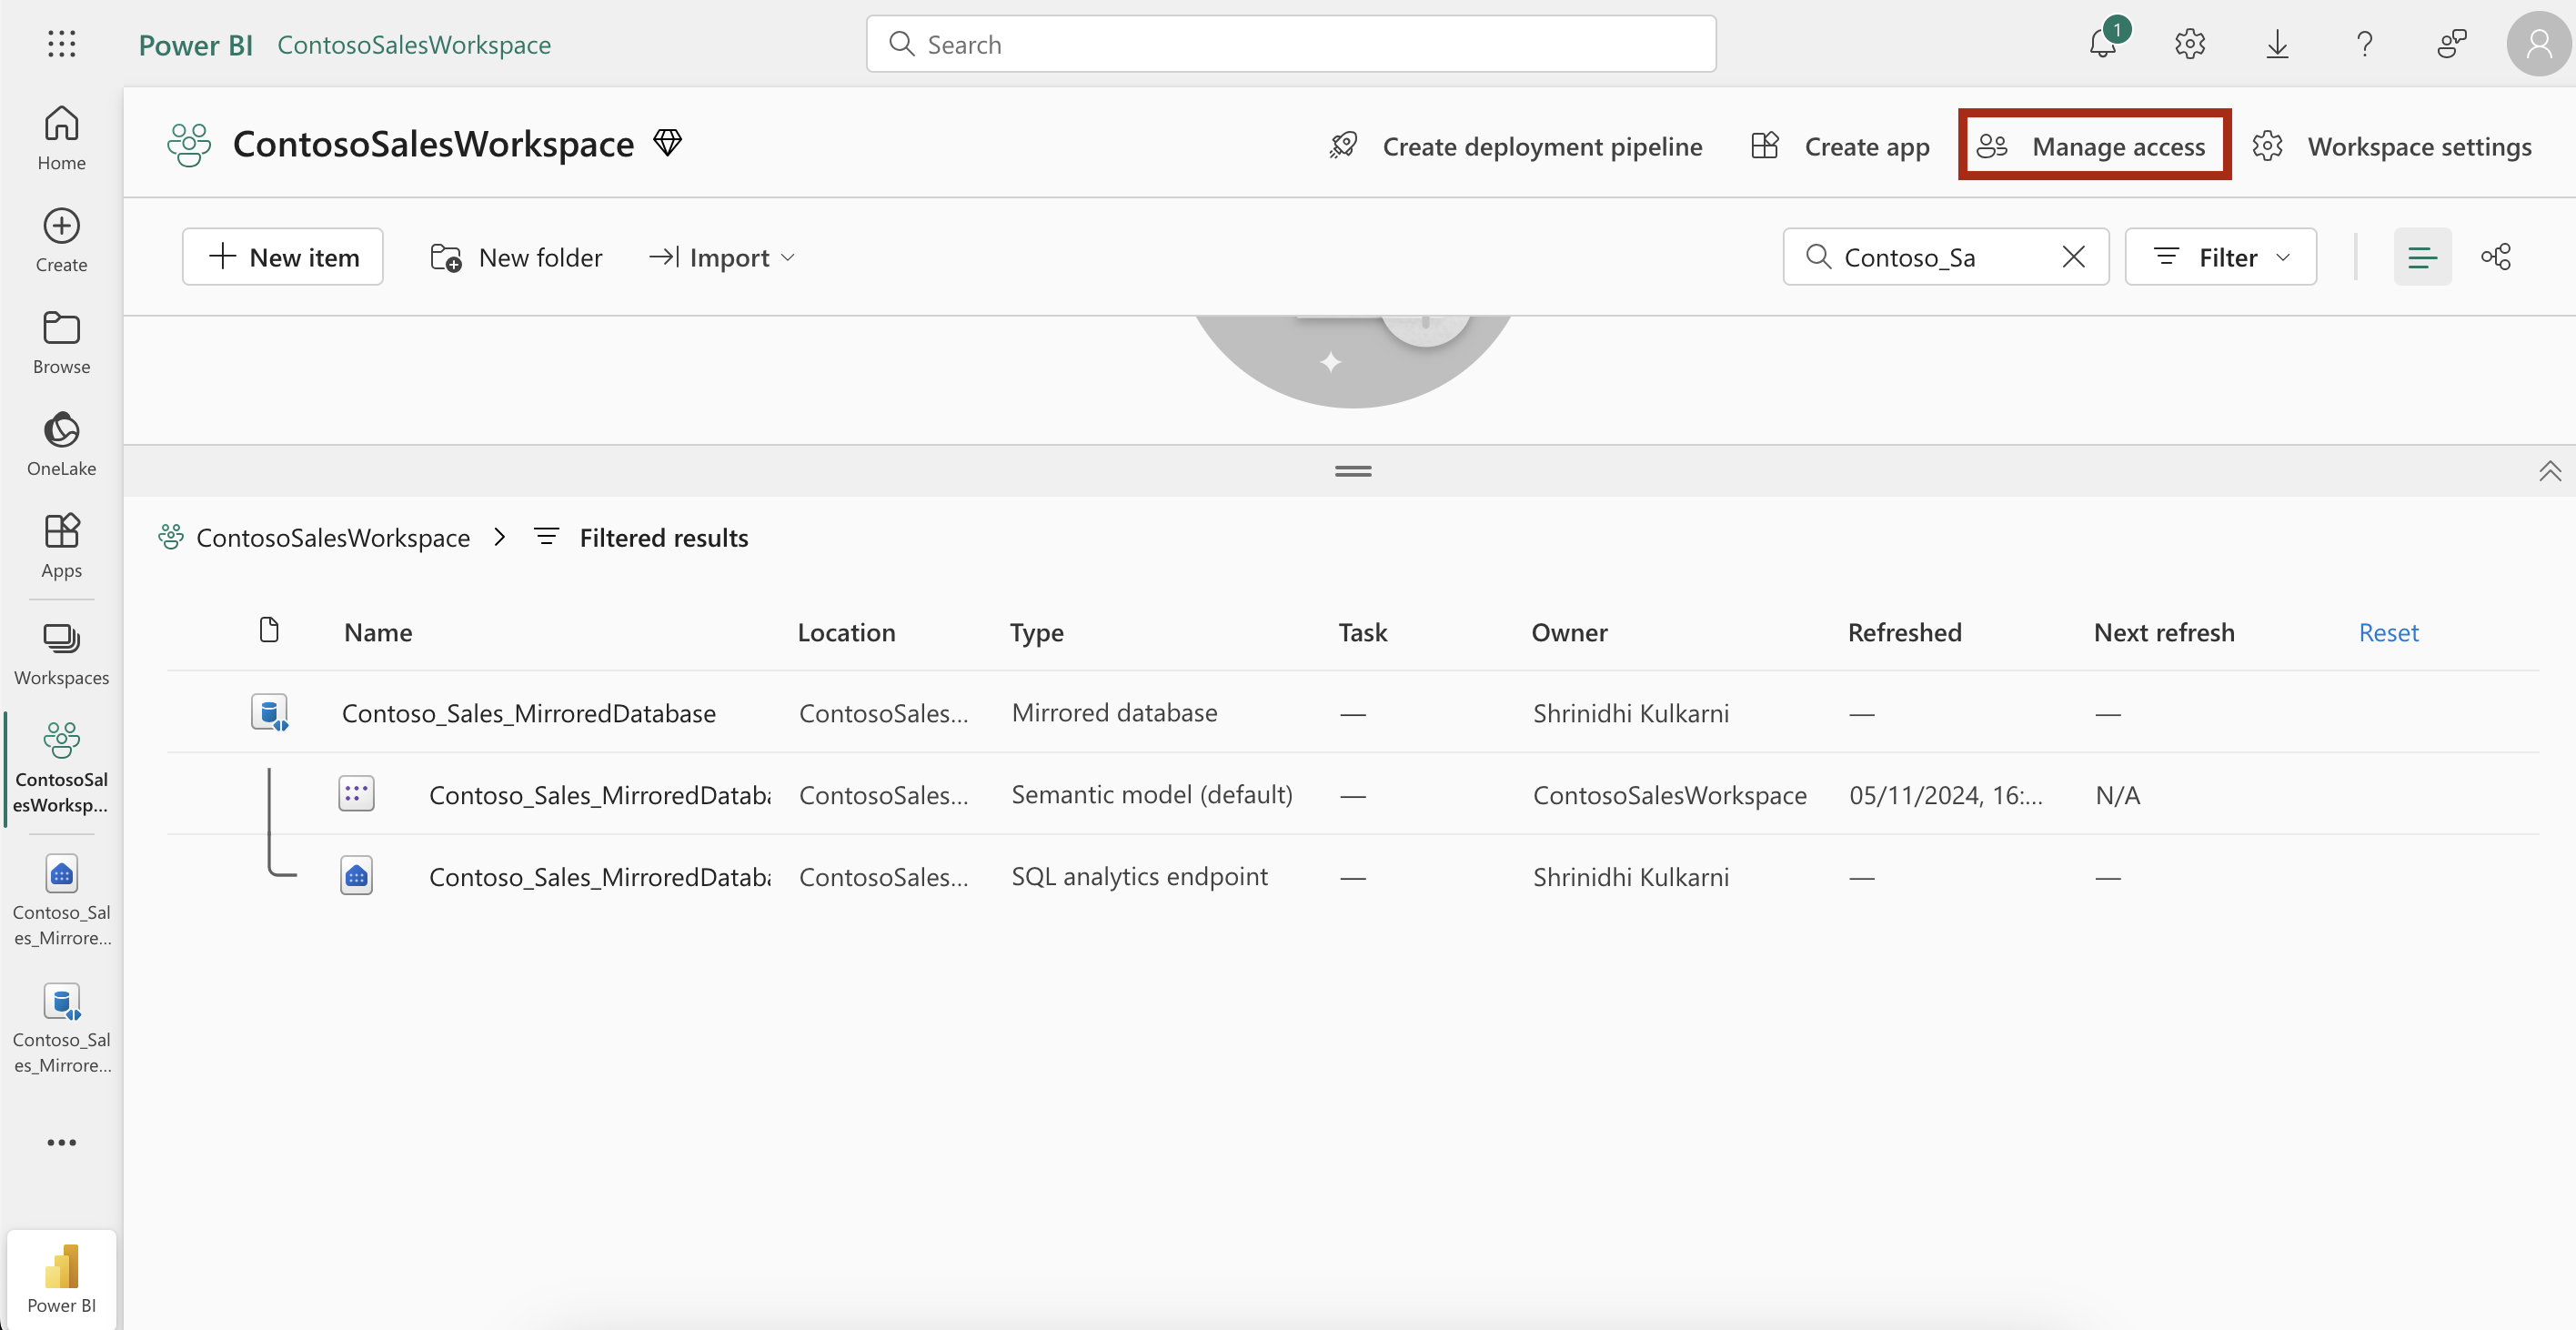2576x1330 pixels.
Task: Collapse the workspace preview pane
Action: pos(1352,470)
